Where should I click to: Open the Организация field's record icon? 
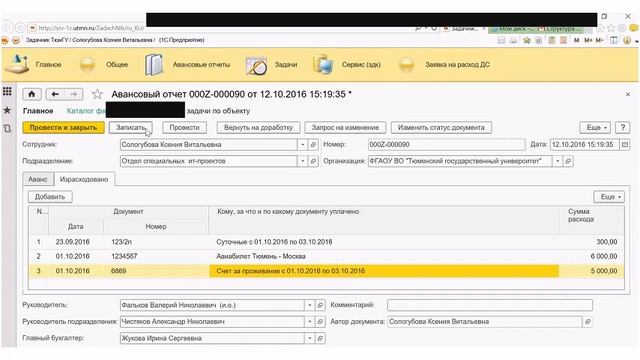tap(568, 161)
